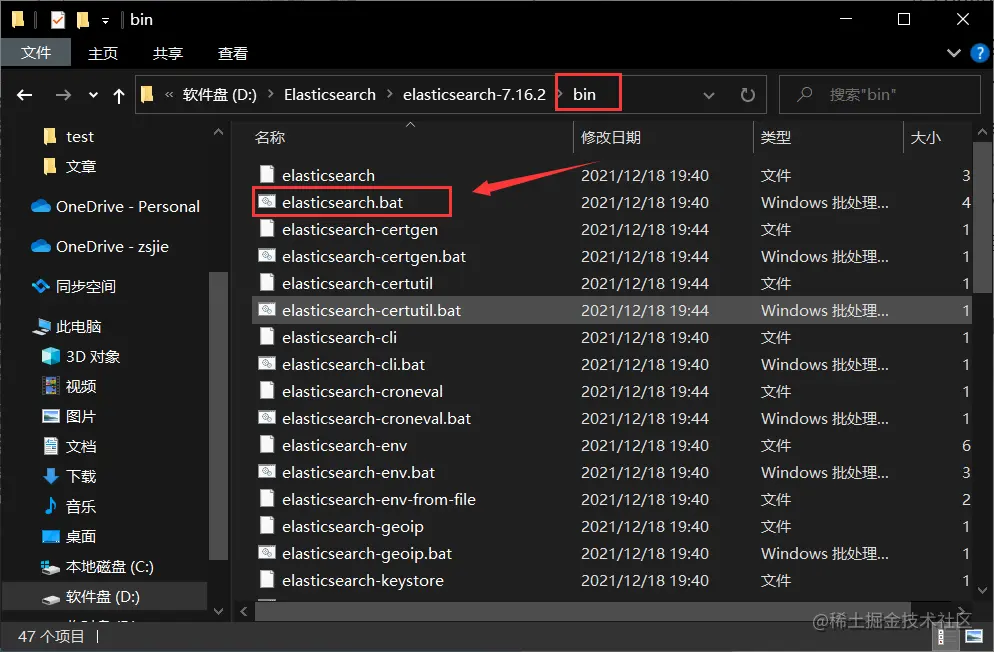Click the elasticsearch-env.bat file icon
Viewport: 994px width, 652px height.
click(x=267, y=472)
